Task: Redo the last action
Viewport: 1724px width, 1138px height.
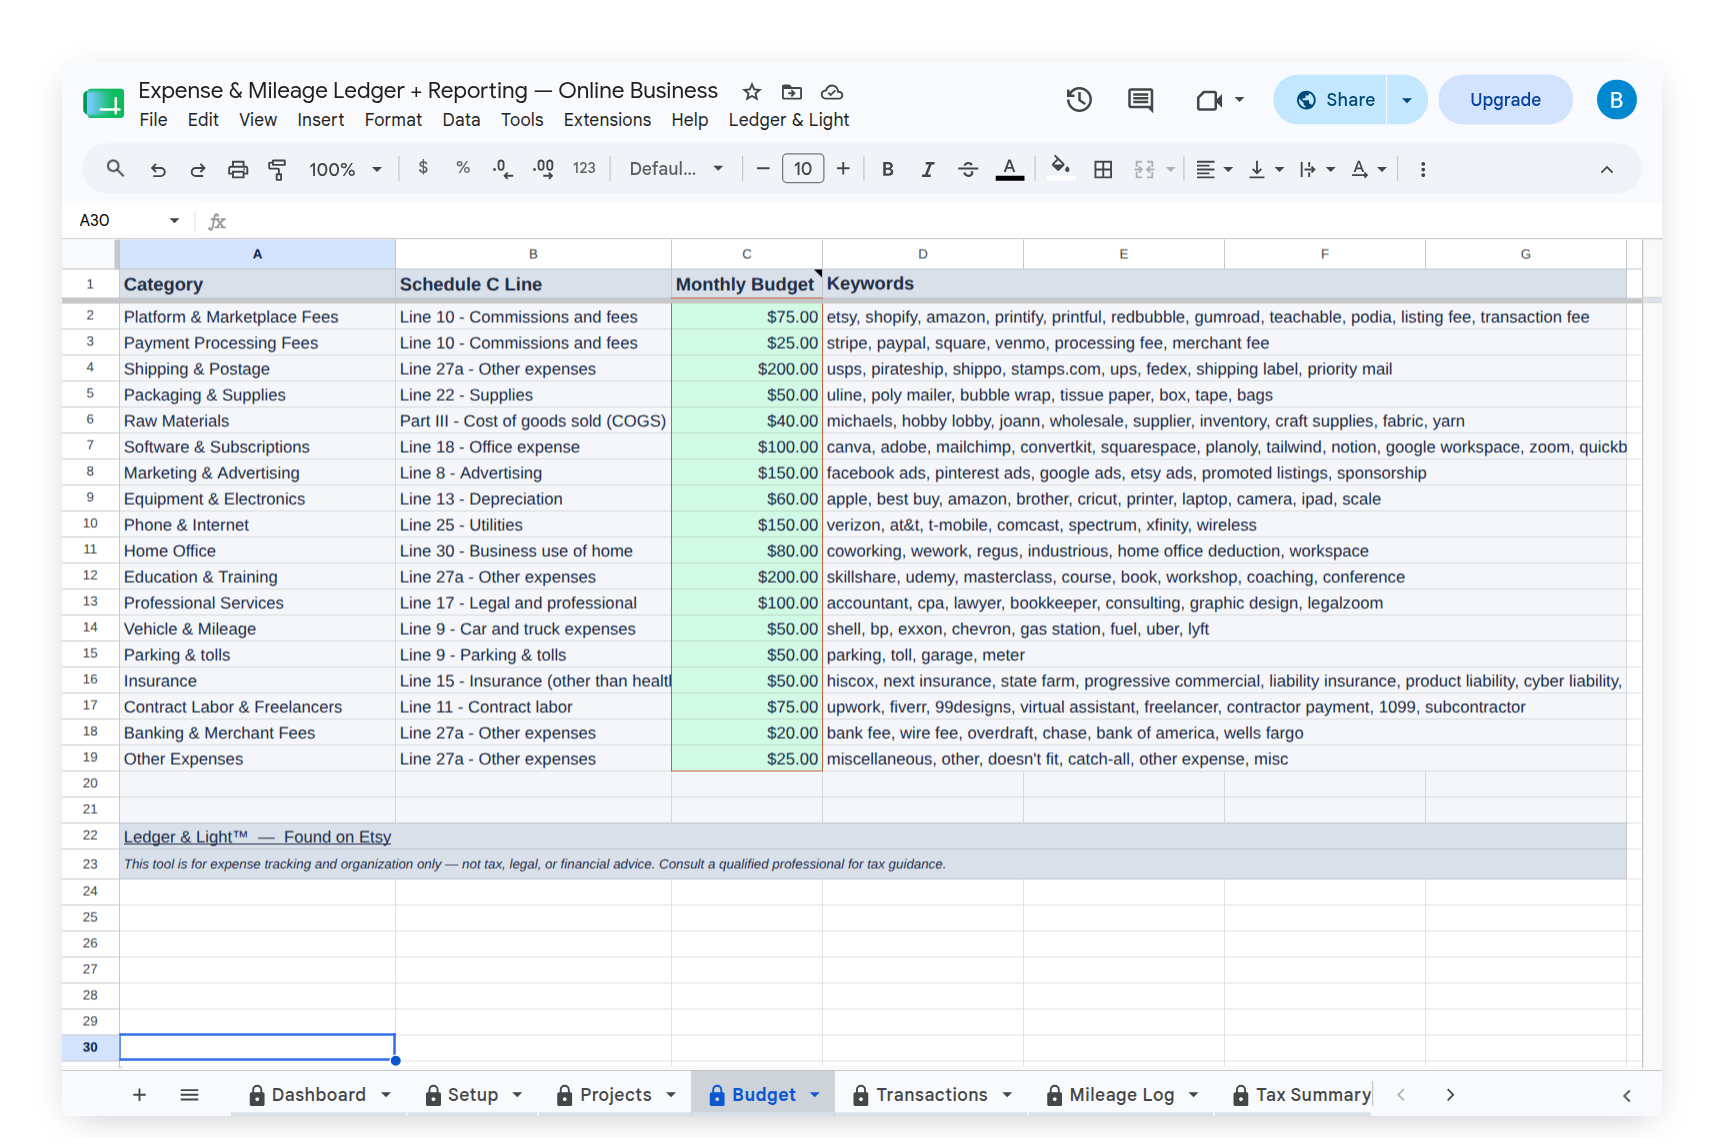Action: [x=198, y=169]
